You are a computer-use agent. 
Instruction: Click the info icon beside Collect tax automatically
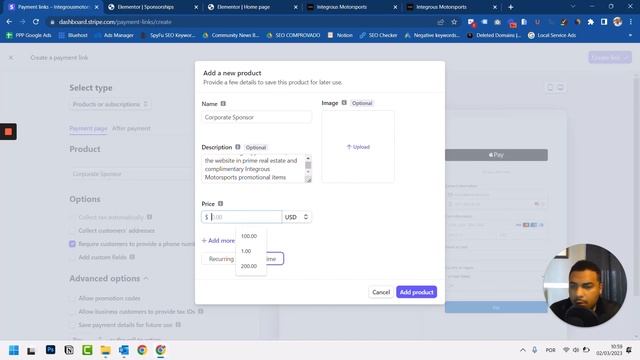tap(149, 217)
